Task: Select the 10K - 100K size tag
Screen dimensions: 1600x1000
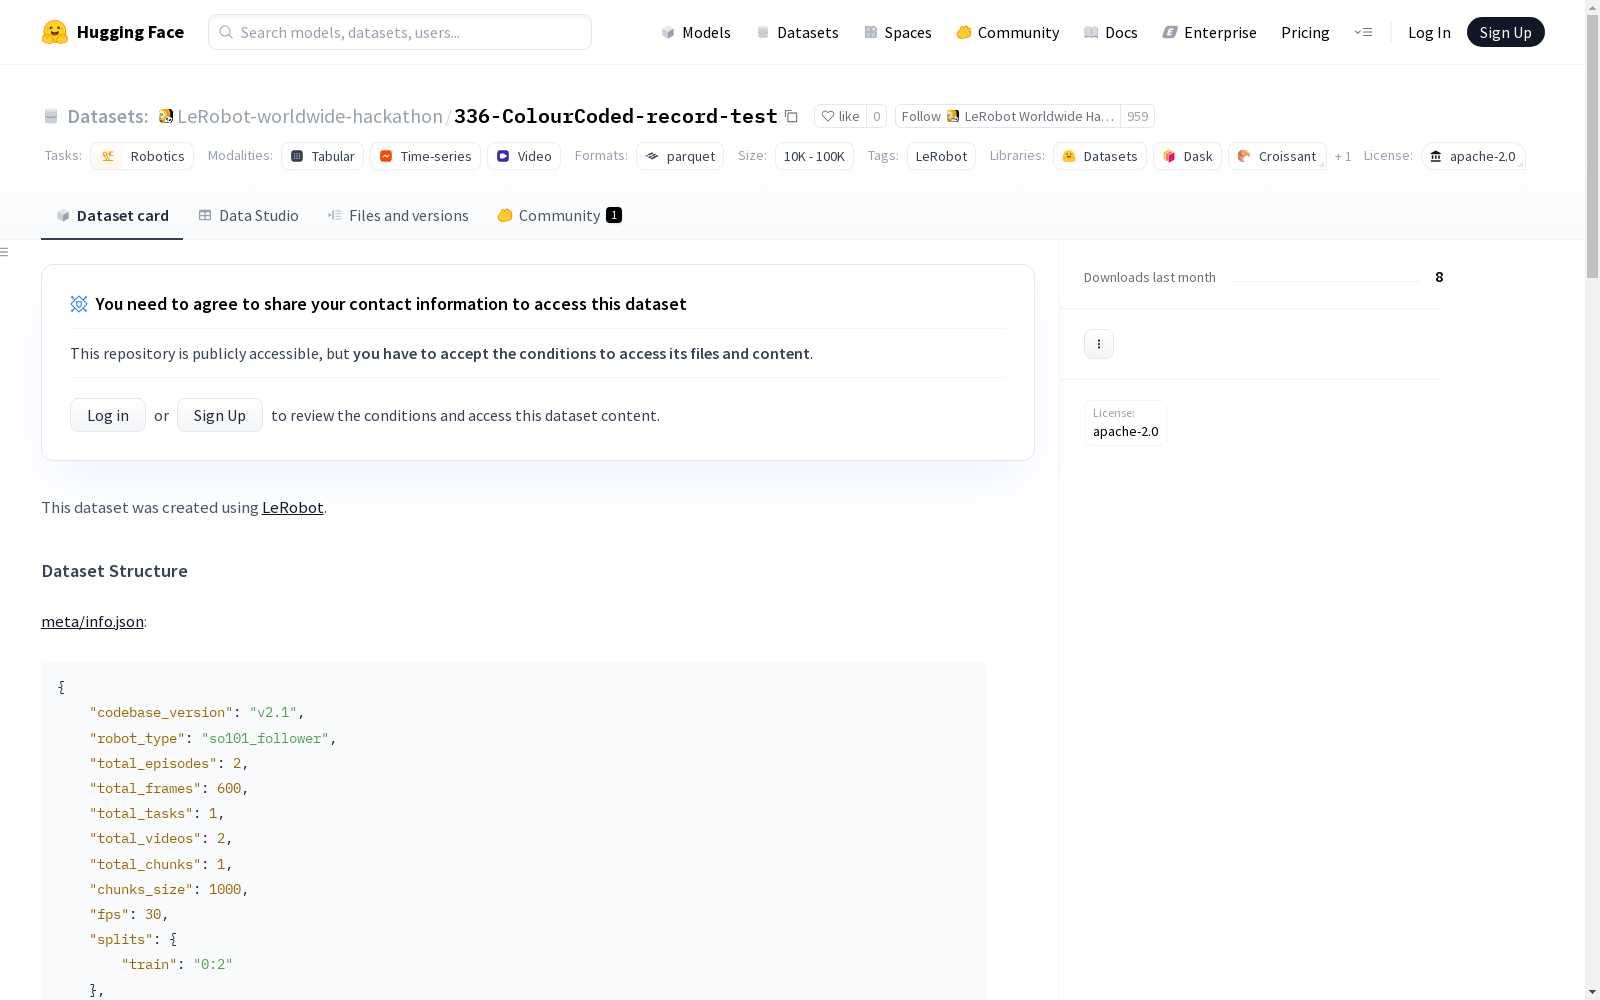Action: point(814,156)
